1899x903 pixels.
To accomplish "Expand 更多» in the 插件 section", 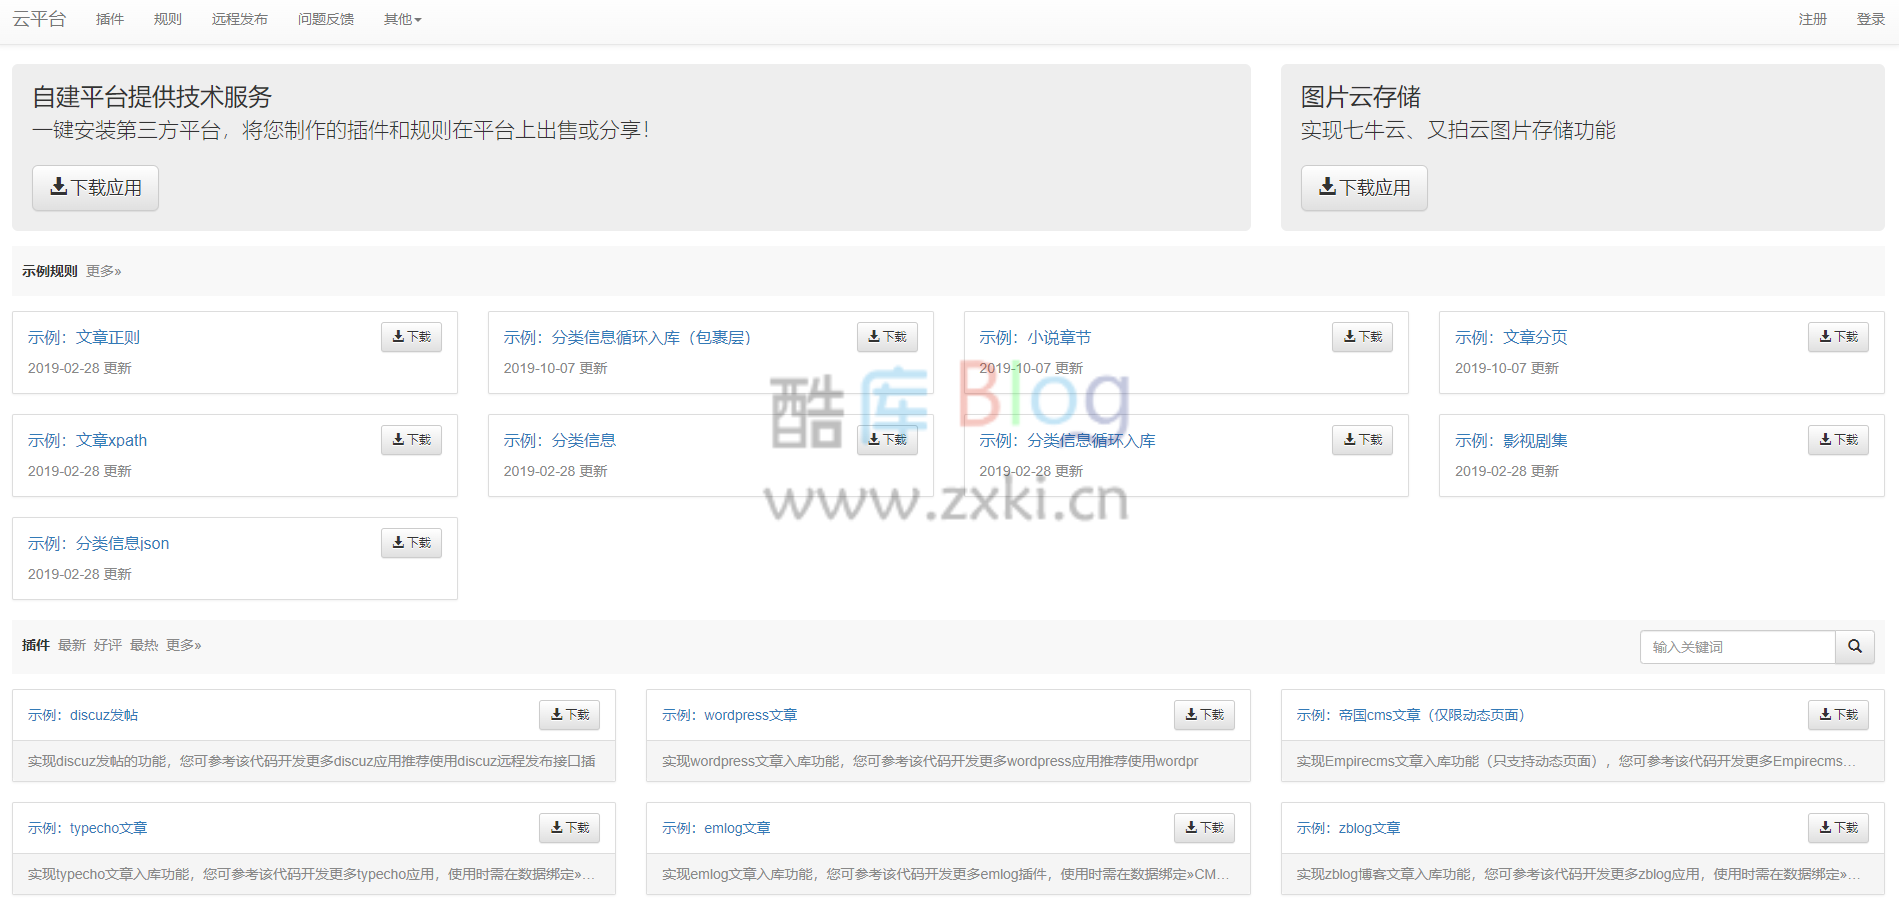I will (183, 645).
